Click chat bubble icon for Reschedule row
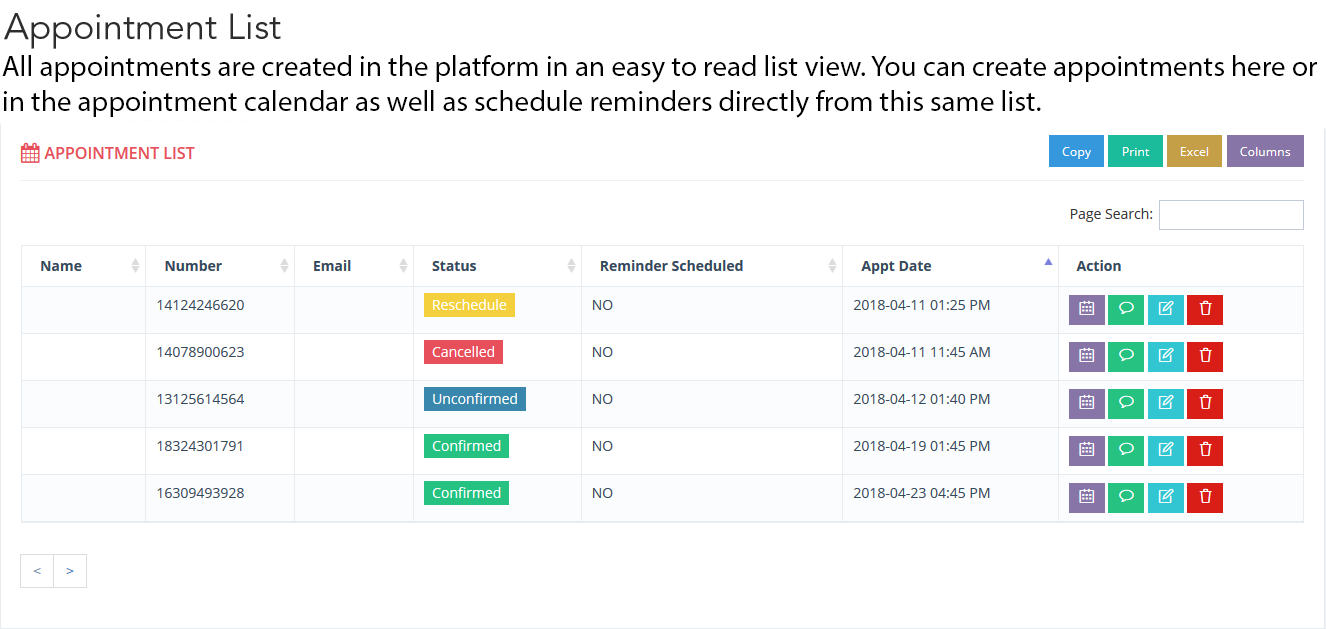 pyautogui.click(x=1125, y=310)
